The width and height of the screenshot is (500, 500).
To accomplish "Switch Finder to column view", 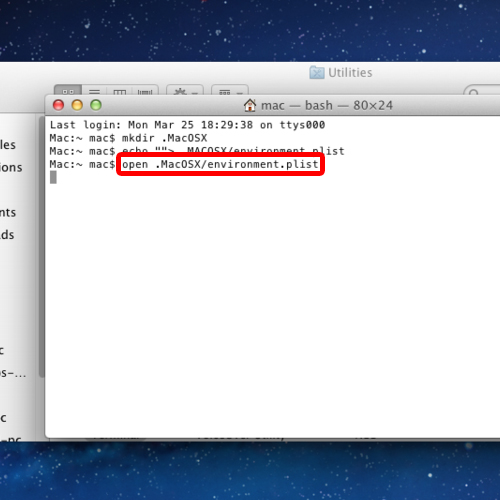I will click(x=120, y=91).
